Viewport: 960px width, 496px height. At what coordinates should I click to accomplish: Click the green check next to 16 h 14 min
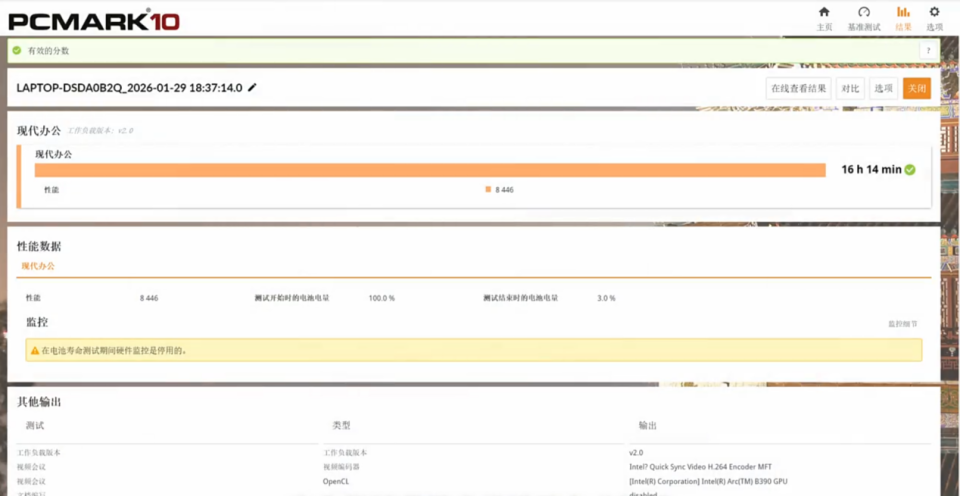910,170
